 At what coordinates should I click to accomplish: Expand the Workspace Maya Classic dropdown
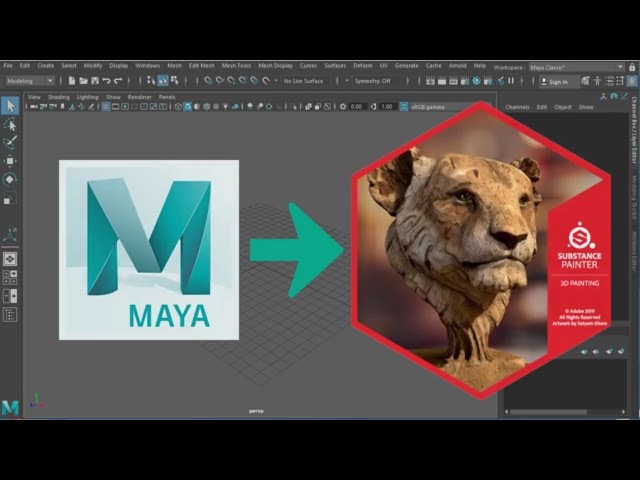pos(576,67)
